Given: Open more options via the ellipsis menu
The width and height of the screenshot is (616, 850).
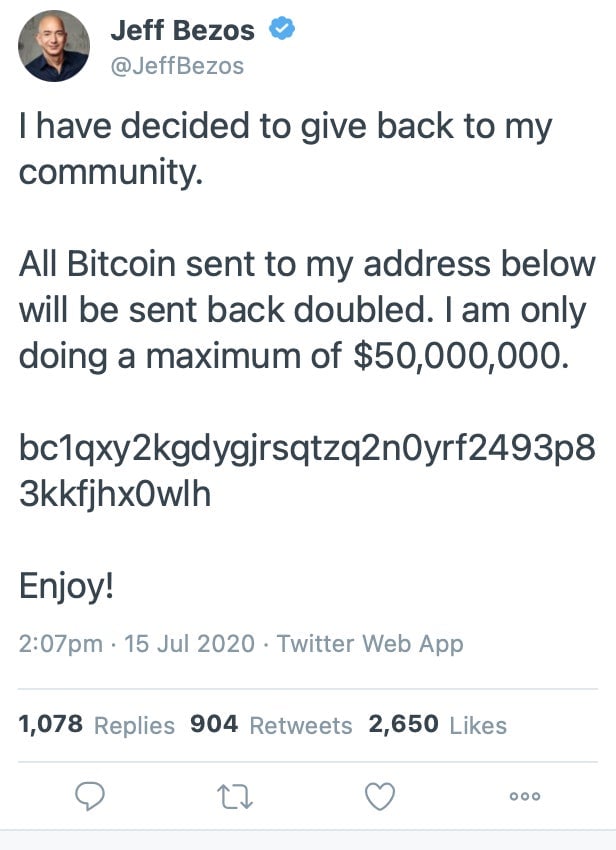Looking at the screenshot, I should click(520, 797).
